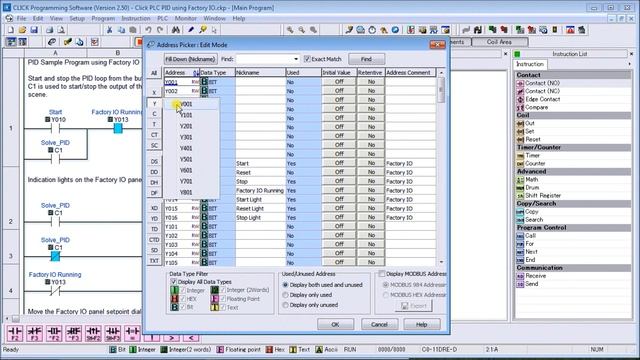The image size is (640, 360).
Task: Insert Shift-F3 edge contact button
Action: (113, 333)
